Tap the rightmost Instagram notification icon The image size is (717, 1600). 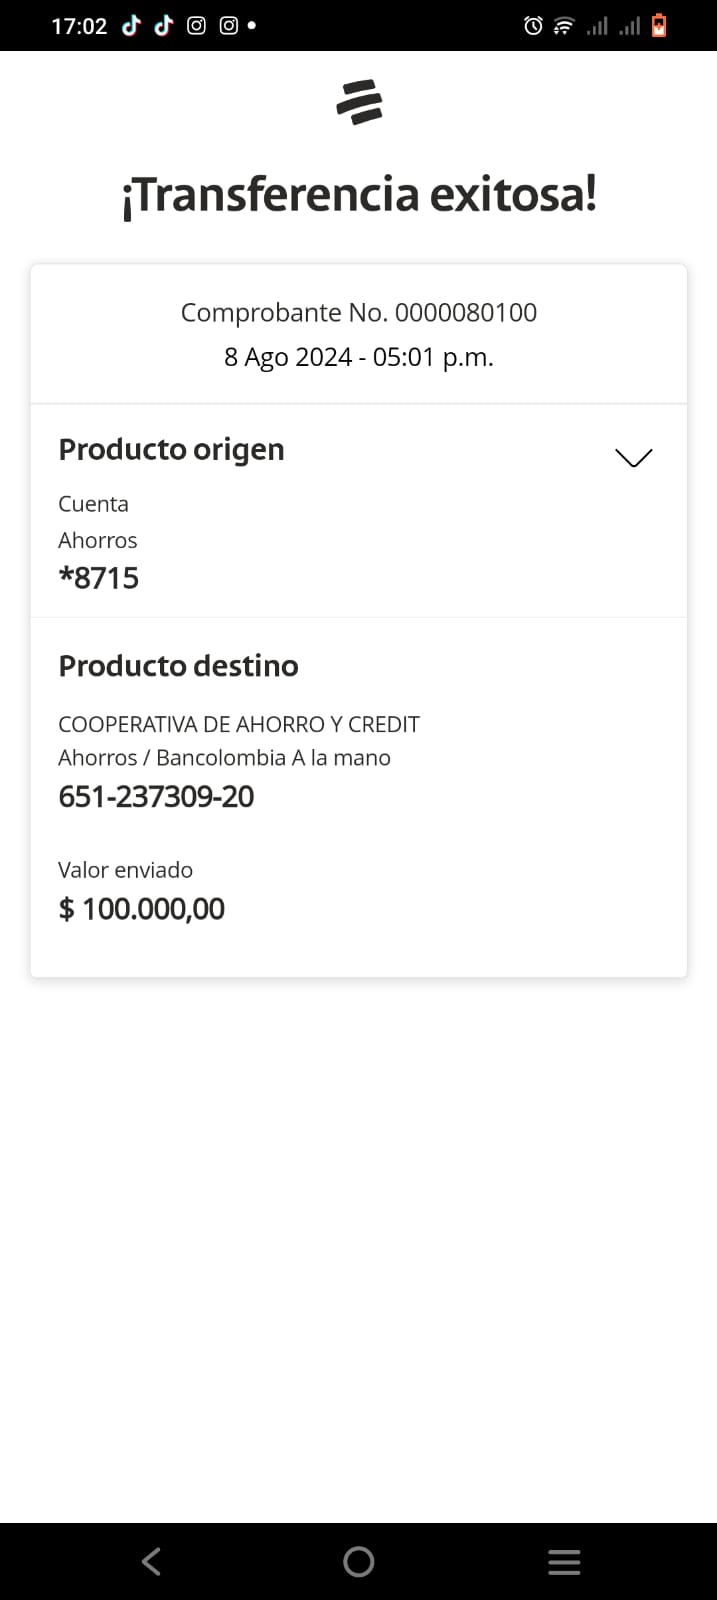[229, 26]
